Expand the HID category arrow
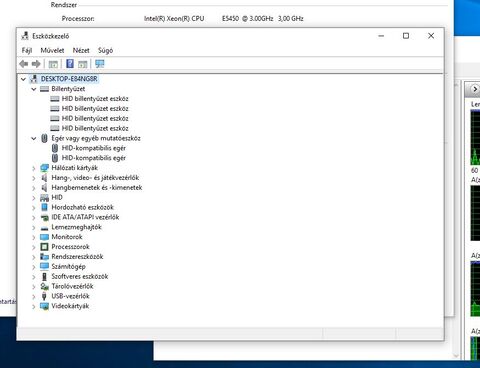Image resolution: width=480 pixels, height=368 pixels. pyautogui.click(x=34, y=198)
